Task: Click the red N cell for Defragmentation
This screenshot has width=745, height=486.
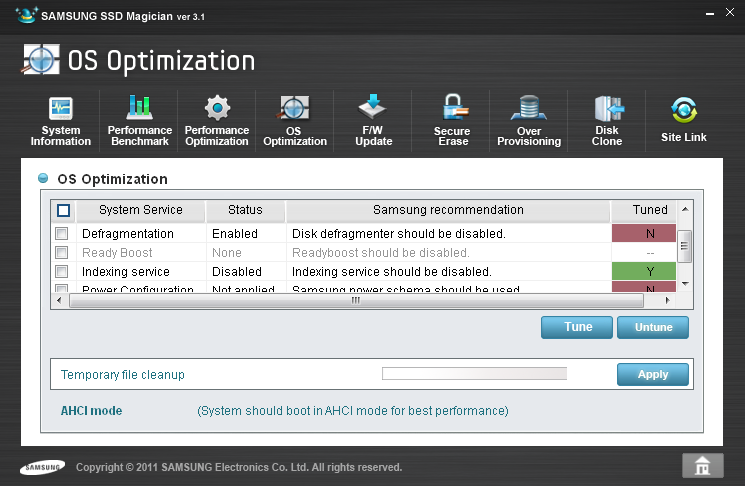Action: tap(644, 233)
